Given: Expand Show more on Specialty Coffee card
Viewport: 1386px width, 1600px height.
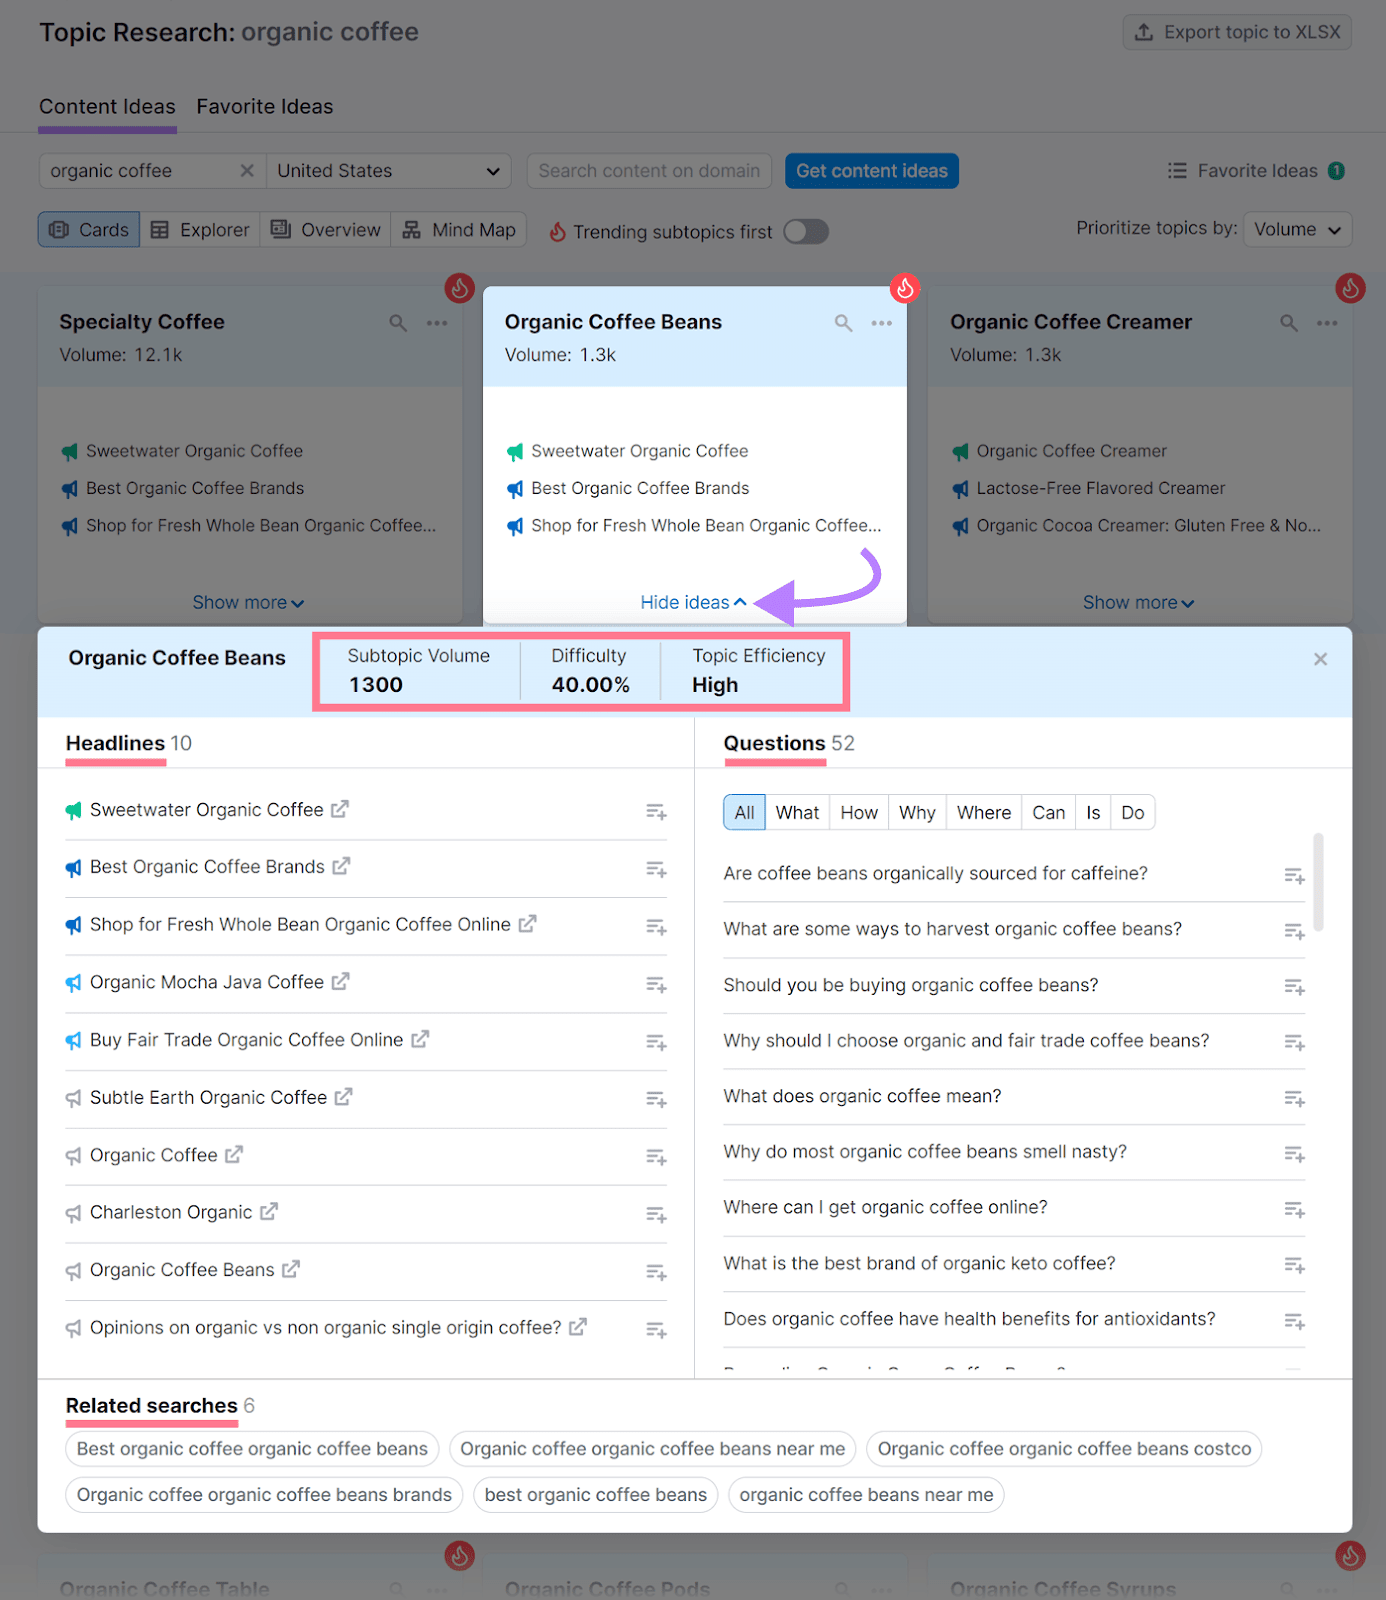Looking at the screenshot, I should click(248, 603).
